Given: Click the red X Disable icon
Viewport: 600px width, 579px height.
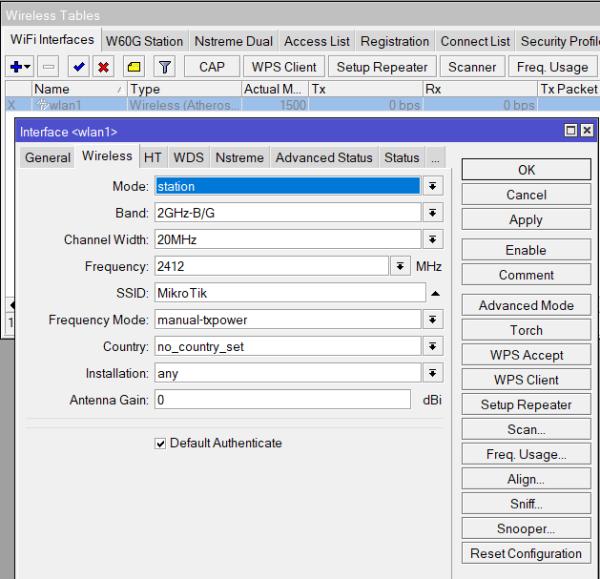Looking at the screenshot, I should (x=102, y=67).
